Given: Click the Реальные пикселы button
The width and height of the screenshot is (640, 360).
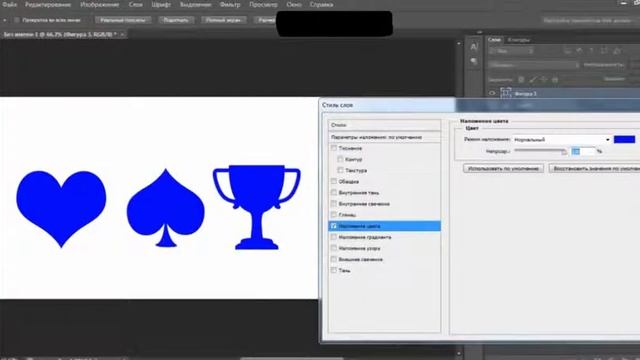Looking at the screenshot, I should pos(123,20).
